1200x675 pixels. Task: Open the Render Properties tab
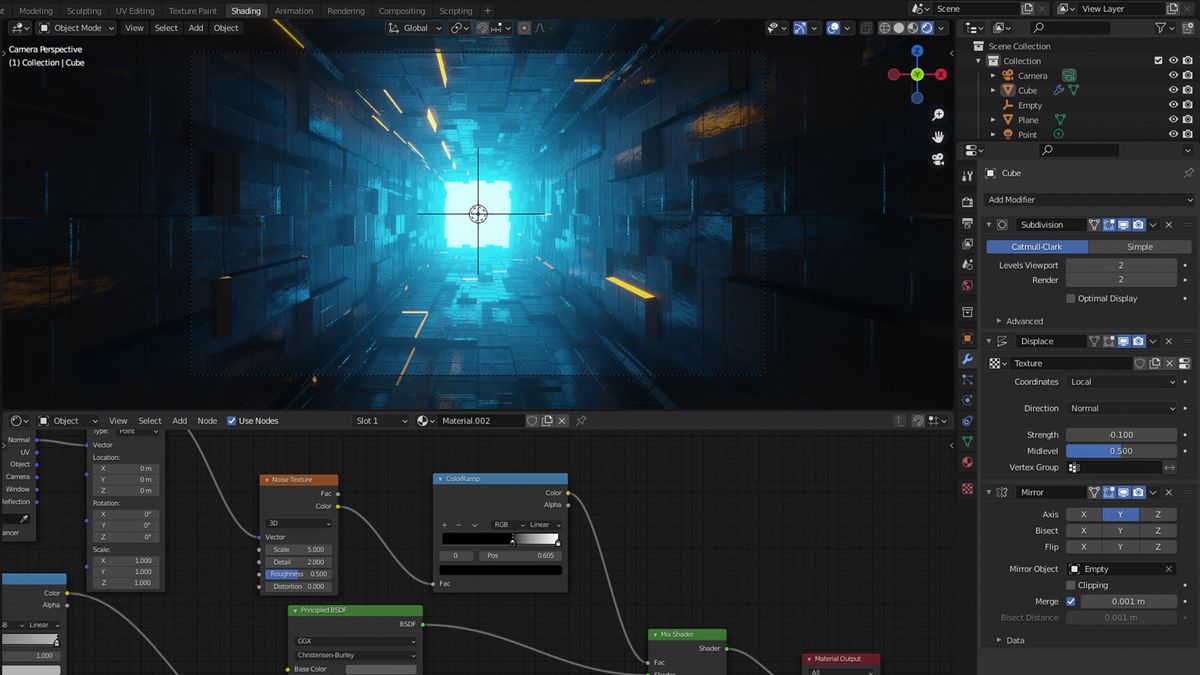966,200
